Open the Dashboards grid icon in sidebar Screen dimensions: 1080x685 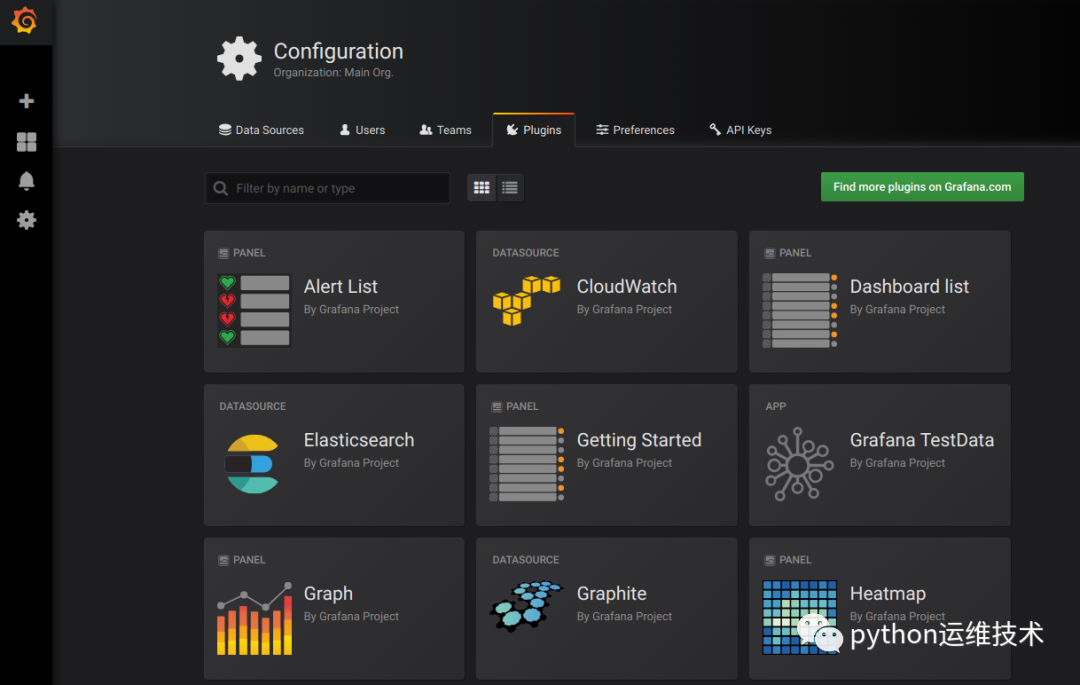click(x=26, y=142)
